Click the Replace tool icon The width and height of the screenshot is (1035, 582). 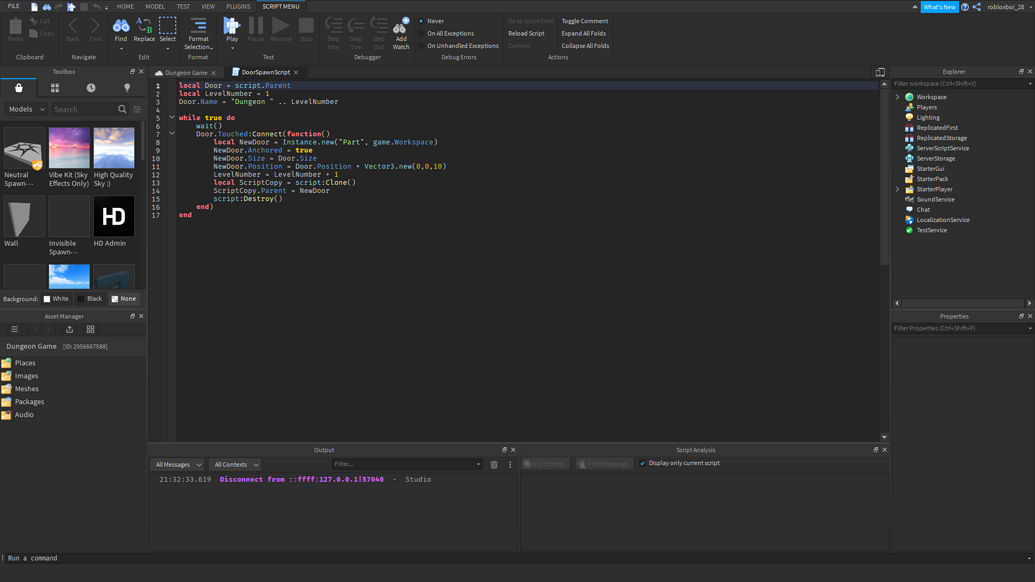pos(144,27)
